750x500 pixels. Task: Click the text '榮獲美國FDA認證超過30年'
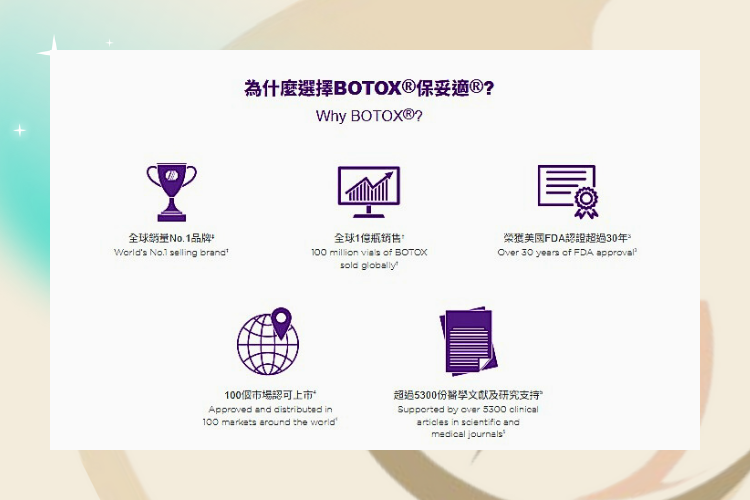(567, 238)
